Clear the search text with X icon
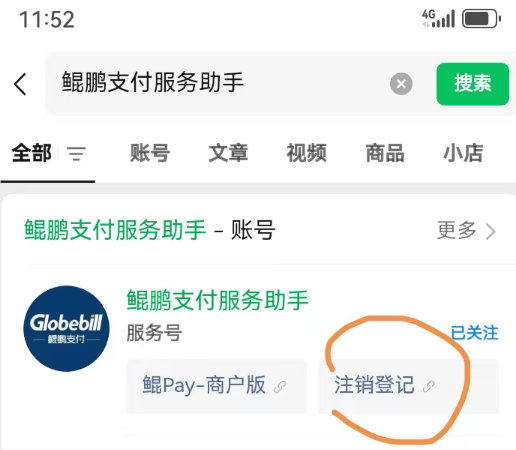 (401, 84)
